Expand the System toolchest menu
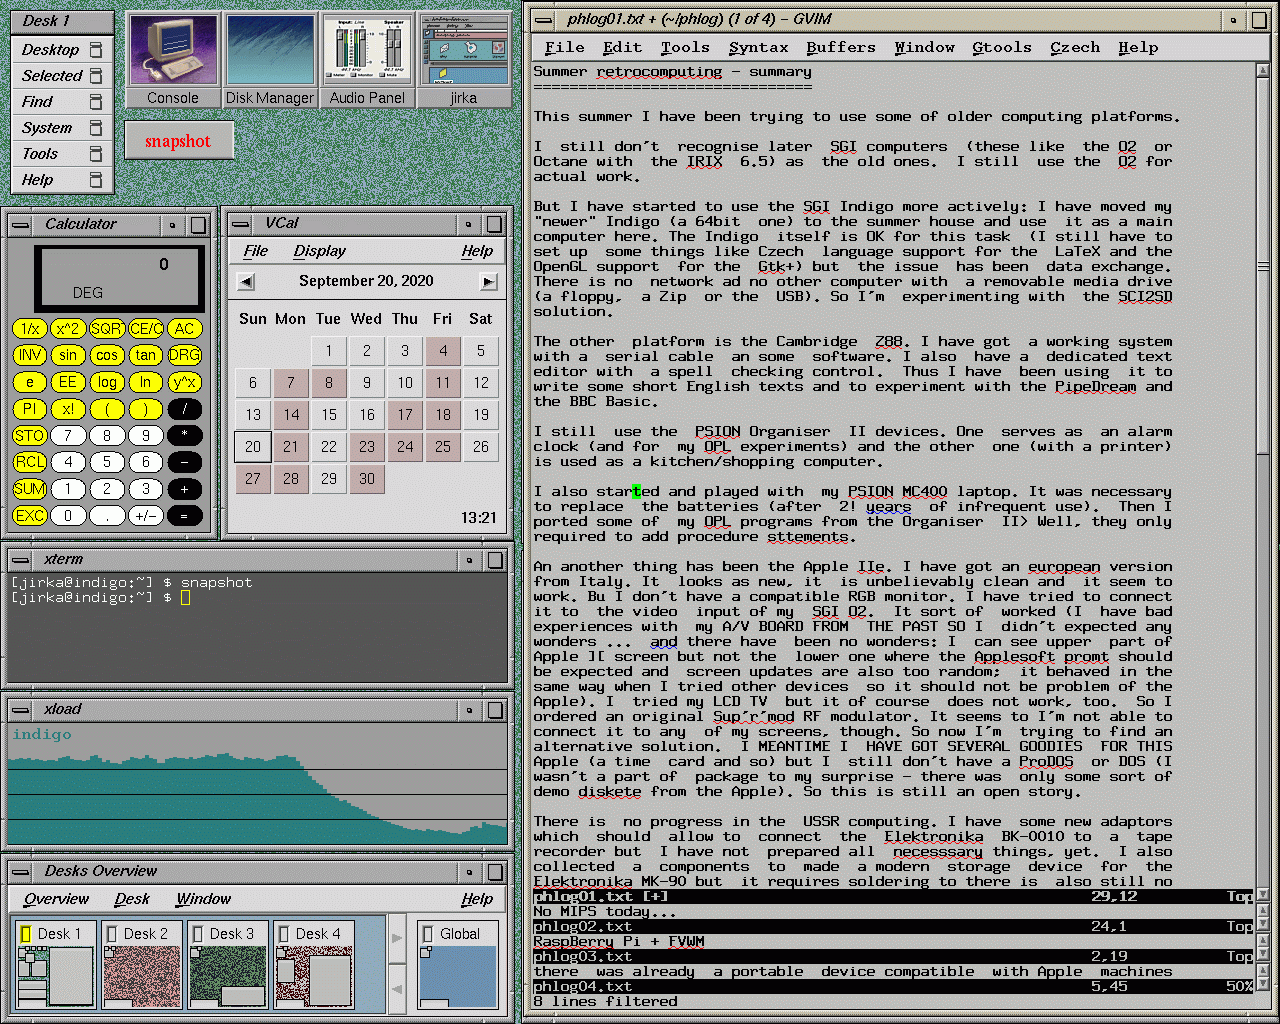The image size is (1280, 1024). (x=47, y=128)
